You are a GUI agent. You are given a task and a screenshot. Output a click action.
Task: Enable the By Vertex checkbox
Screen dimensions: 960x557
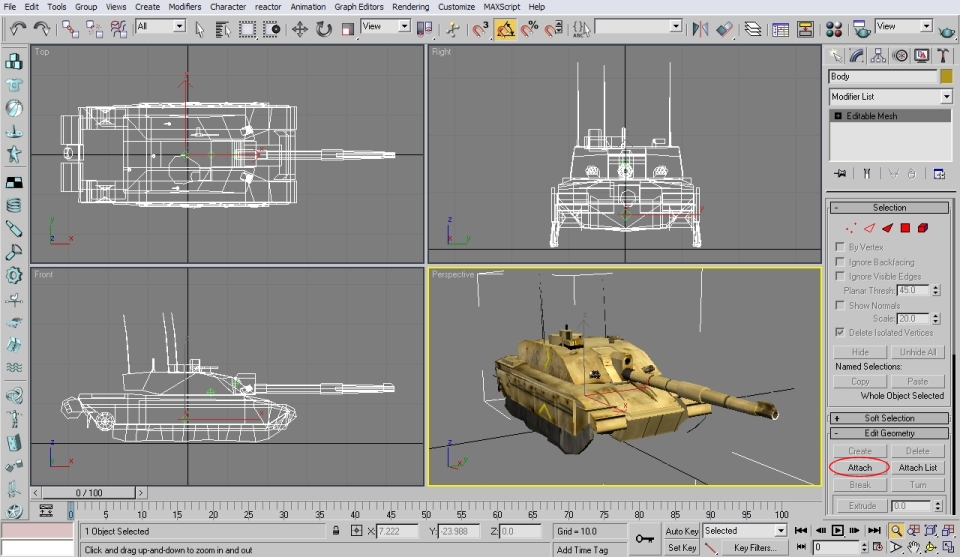pos(840,247)
